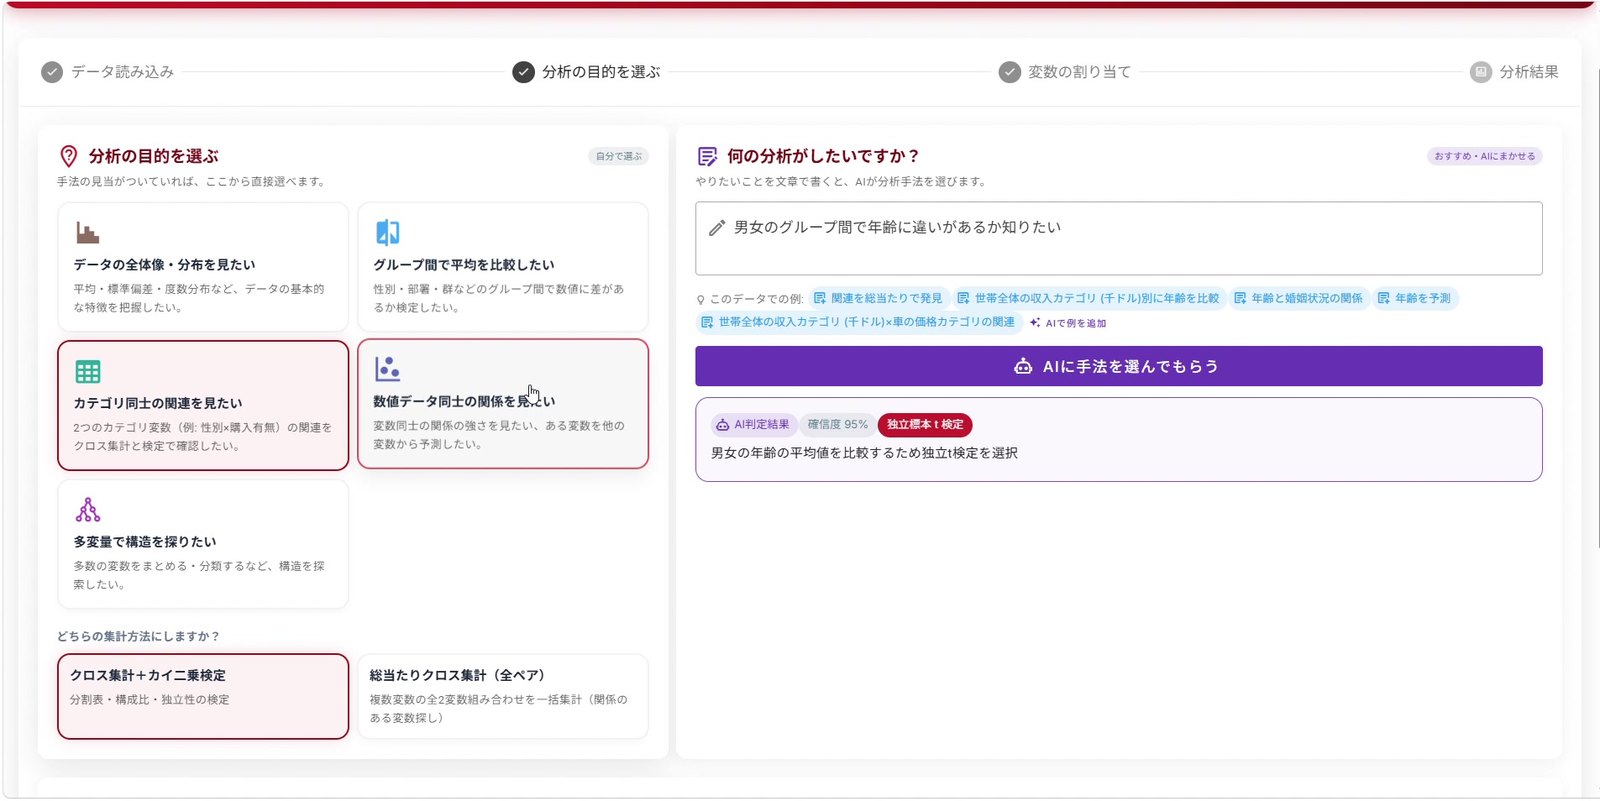Click the AIで例を追加 link

(1068, 323)
